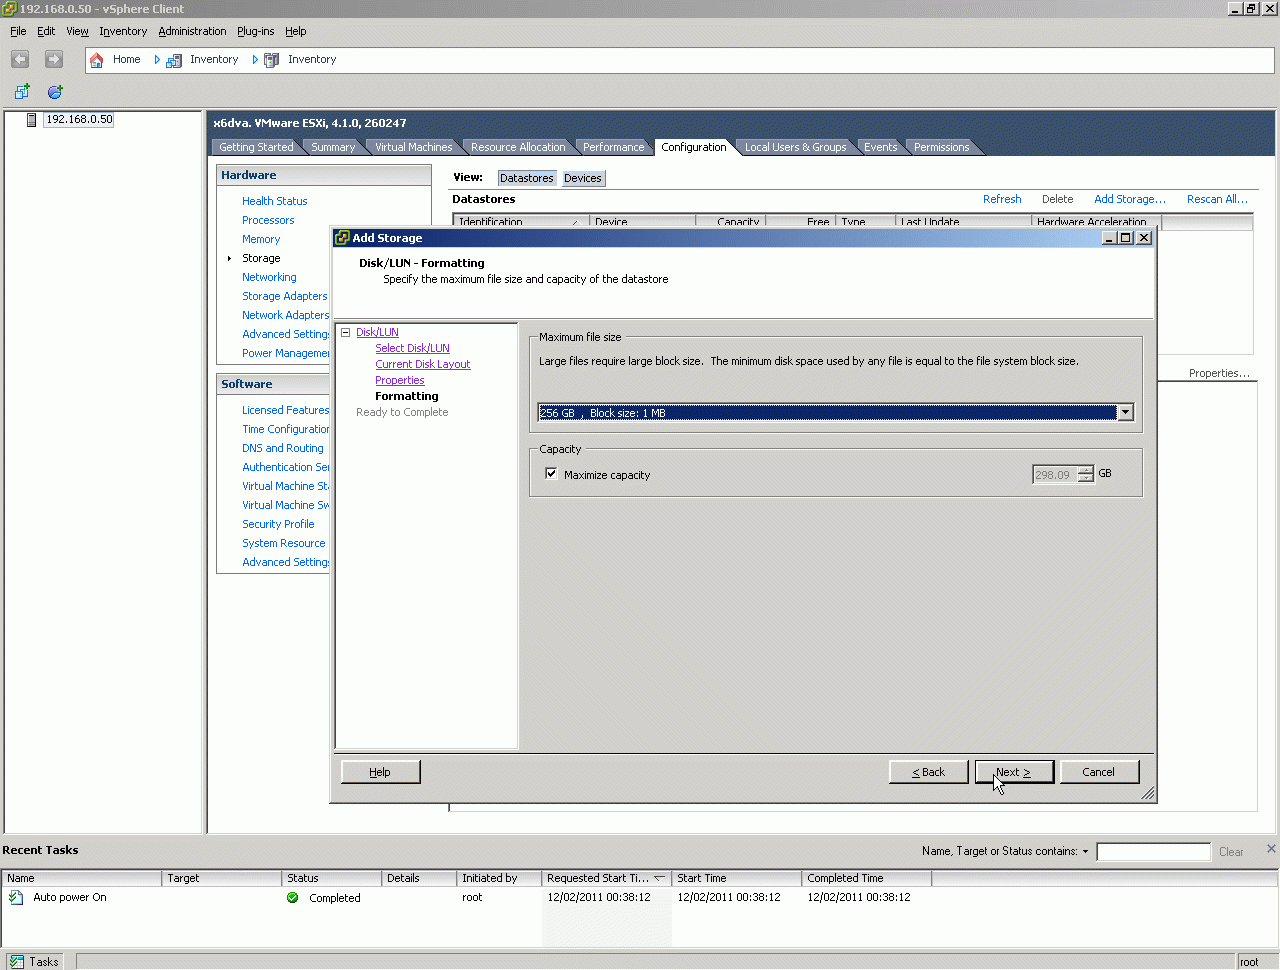Click the Home breadcrumb label

[x=127, y=60]
